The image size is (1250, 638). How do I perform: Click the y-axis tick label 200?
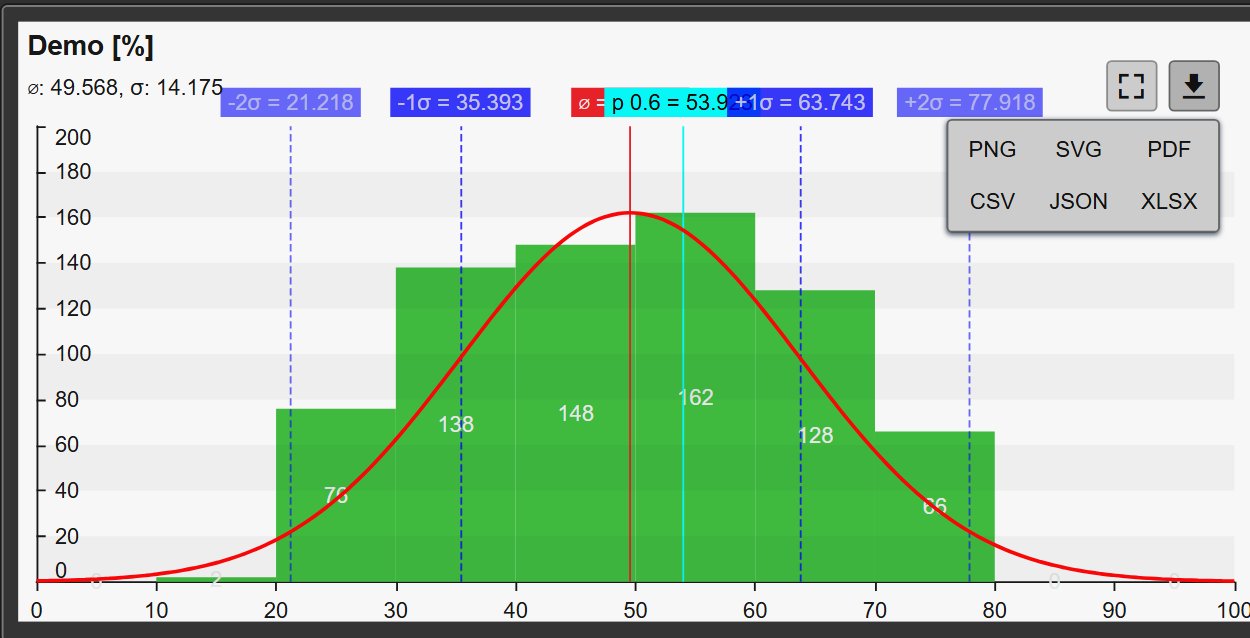coord(74,137)
